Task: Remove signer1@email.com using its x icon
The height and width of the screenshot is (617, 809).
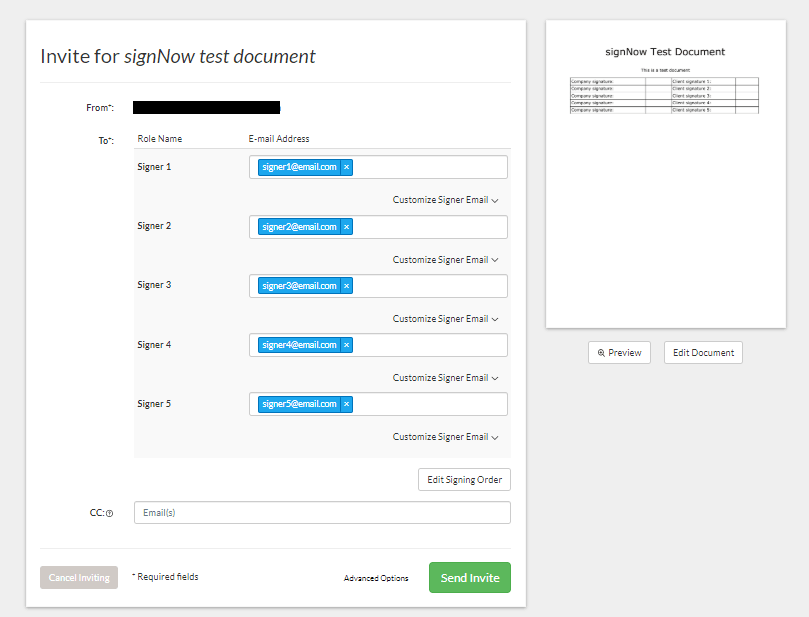Action: coord(347,168)
